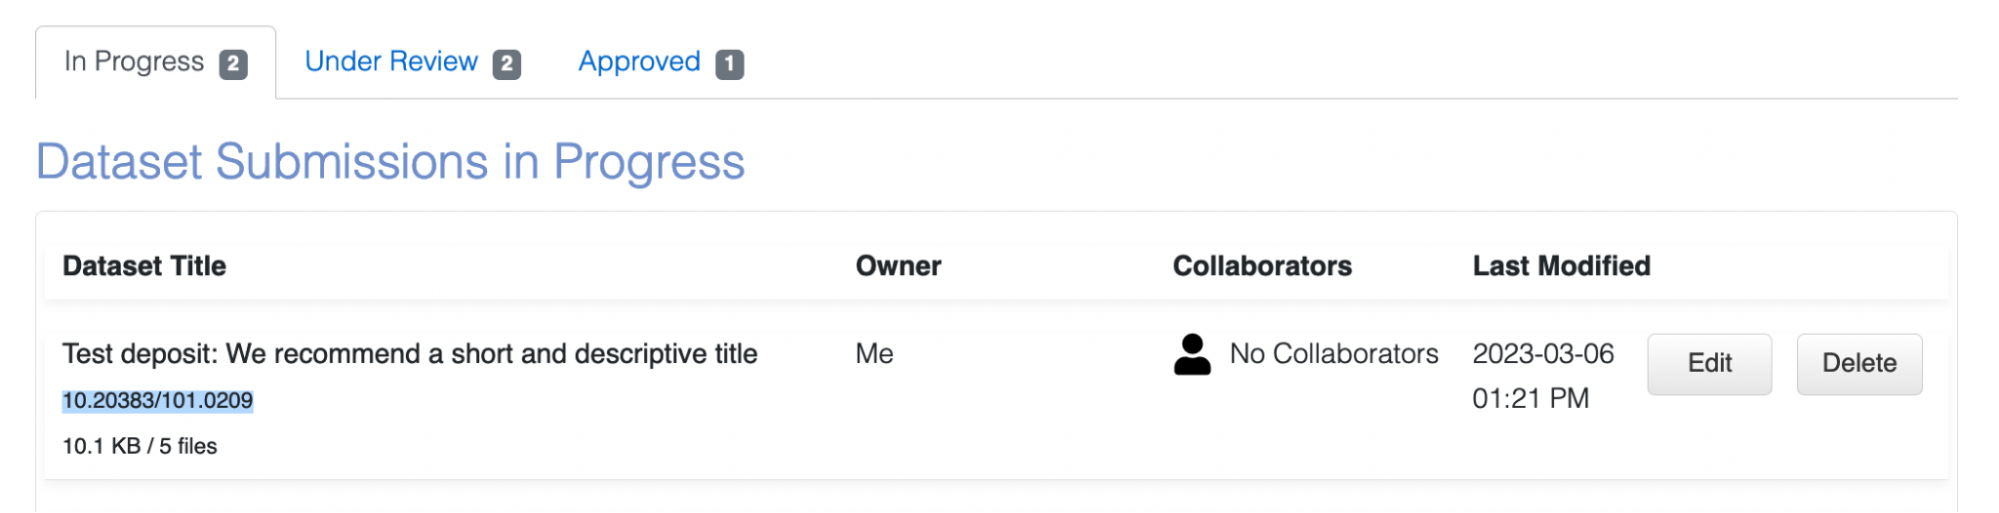The image size is (1999, 513).
Task: Click the Dataset Submissions in Progress heading
Action: pyautogui.click(x=390, y=162)
